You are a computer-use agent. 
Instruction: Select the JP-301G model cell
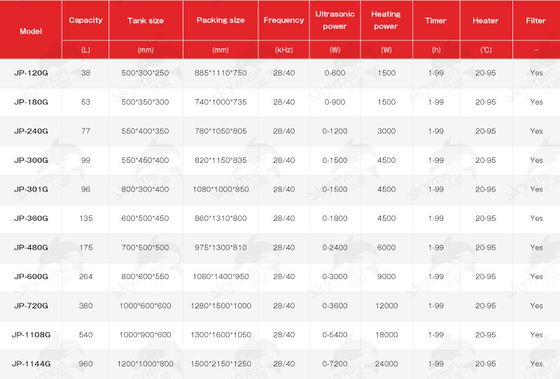point(31,189)
